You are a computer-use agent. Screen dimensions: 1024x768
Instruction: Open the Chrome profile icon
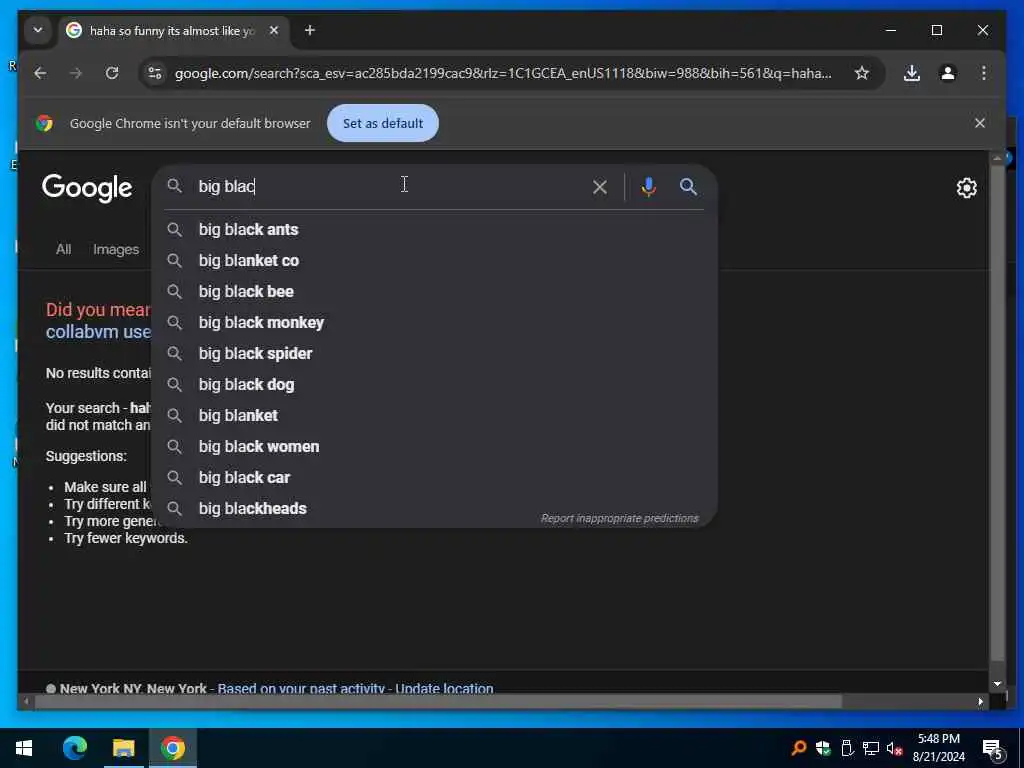pyautogui.click(x=948, y=73)
